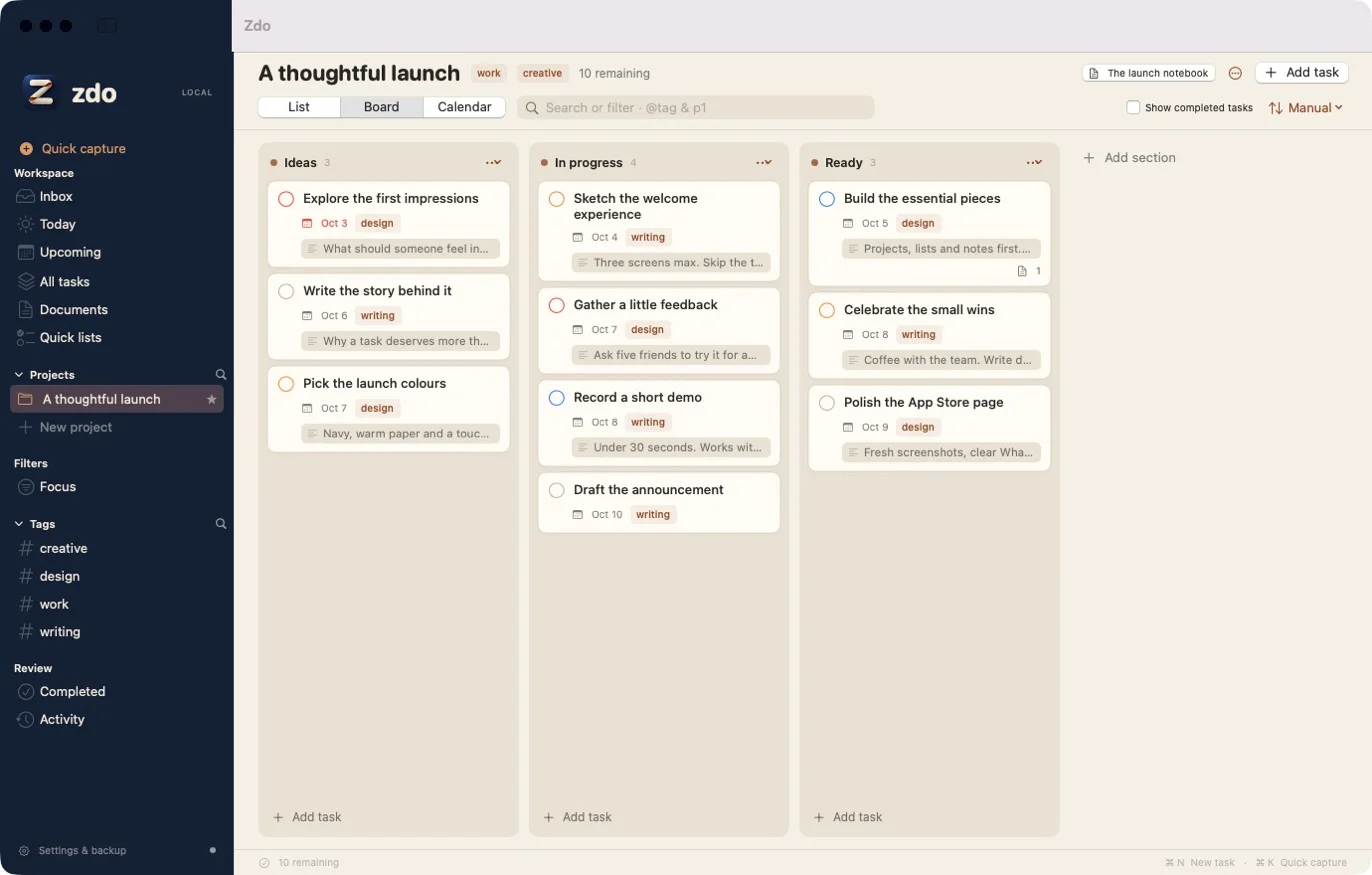The width and height of the screenshot is (1372, 875).
Task: Click the work tag in project header
Action: click(x=489, y=73)
